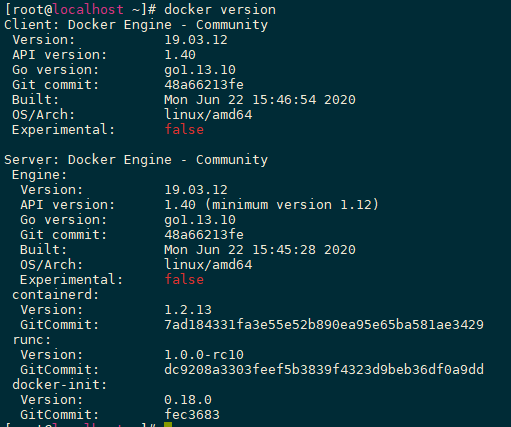The image size is (511, 427).
Task: Click the containerd GitCommit hash starting 7ad184331
Action: tap(324, 325)
